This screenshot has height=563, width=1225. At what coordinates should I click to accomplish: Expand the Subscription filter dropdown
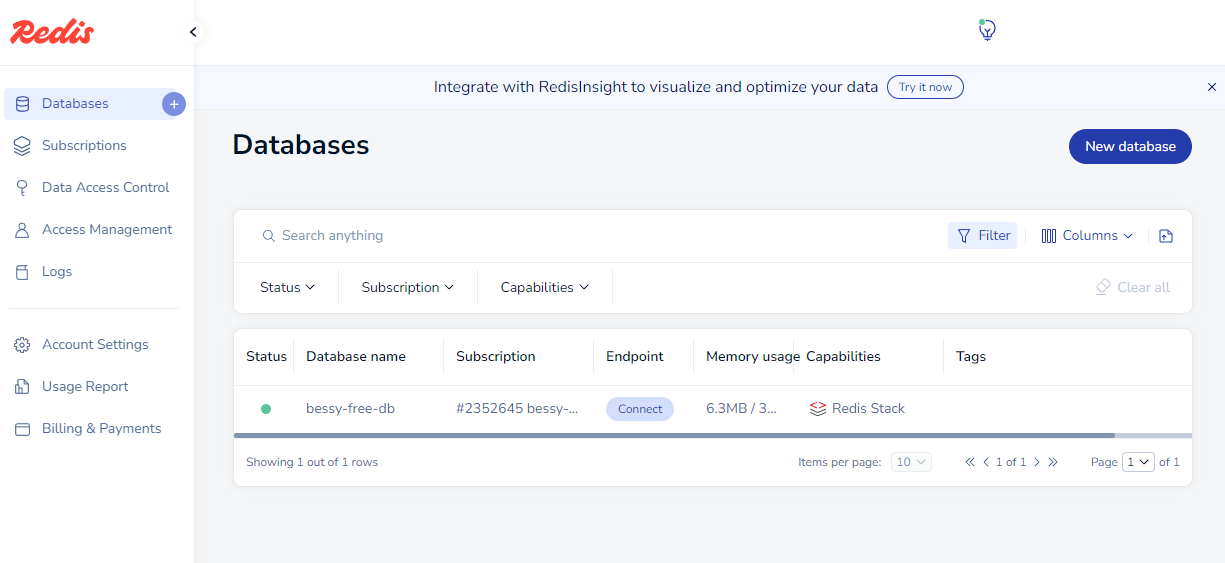(x=408, y=287)
